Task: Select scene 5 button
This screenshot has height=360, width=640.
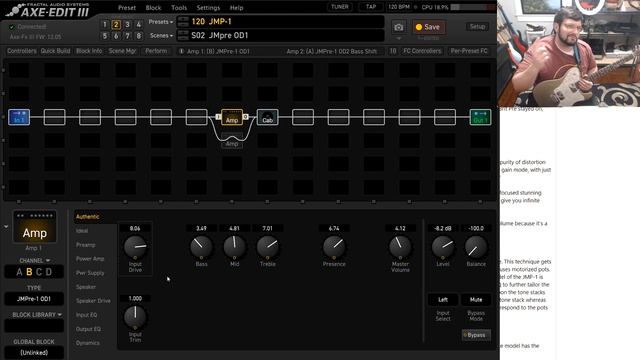Action: (104, 36)
